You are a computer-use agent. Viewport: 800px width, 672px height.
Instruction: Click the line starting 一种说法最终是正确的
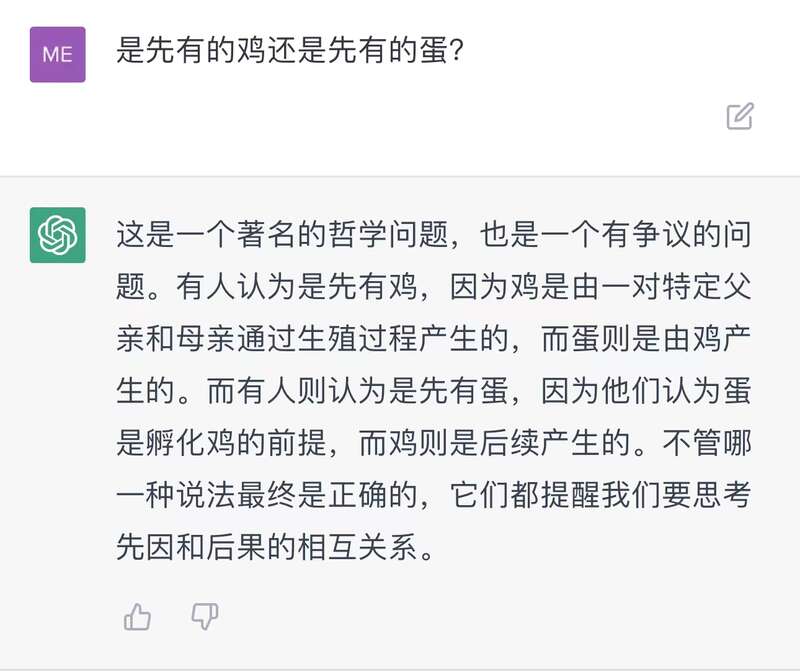[434, 495]
